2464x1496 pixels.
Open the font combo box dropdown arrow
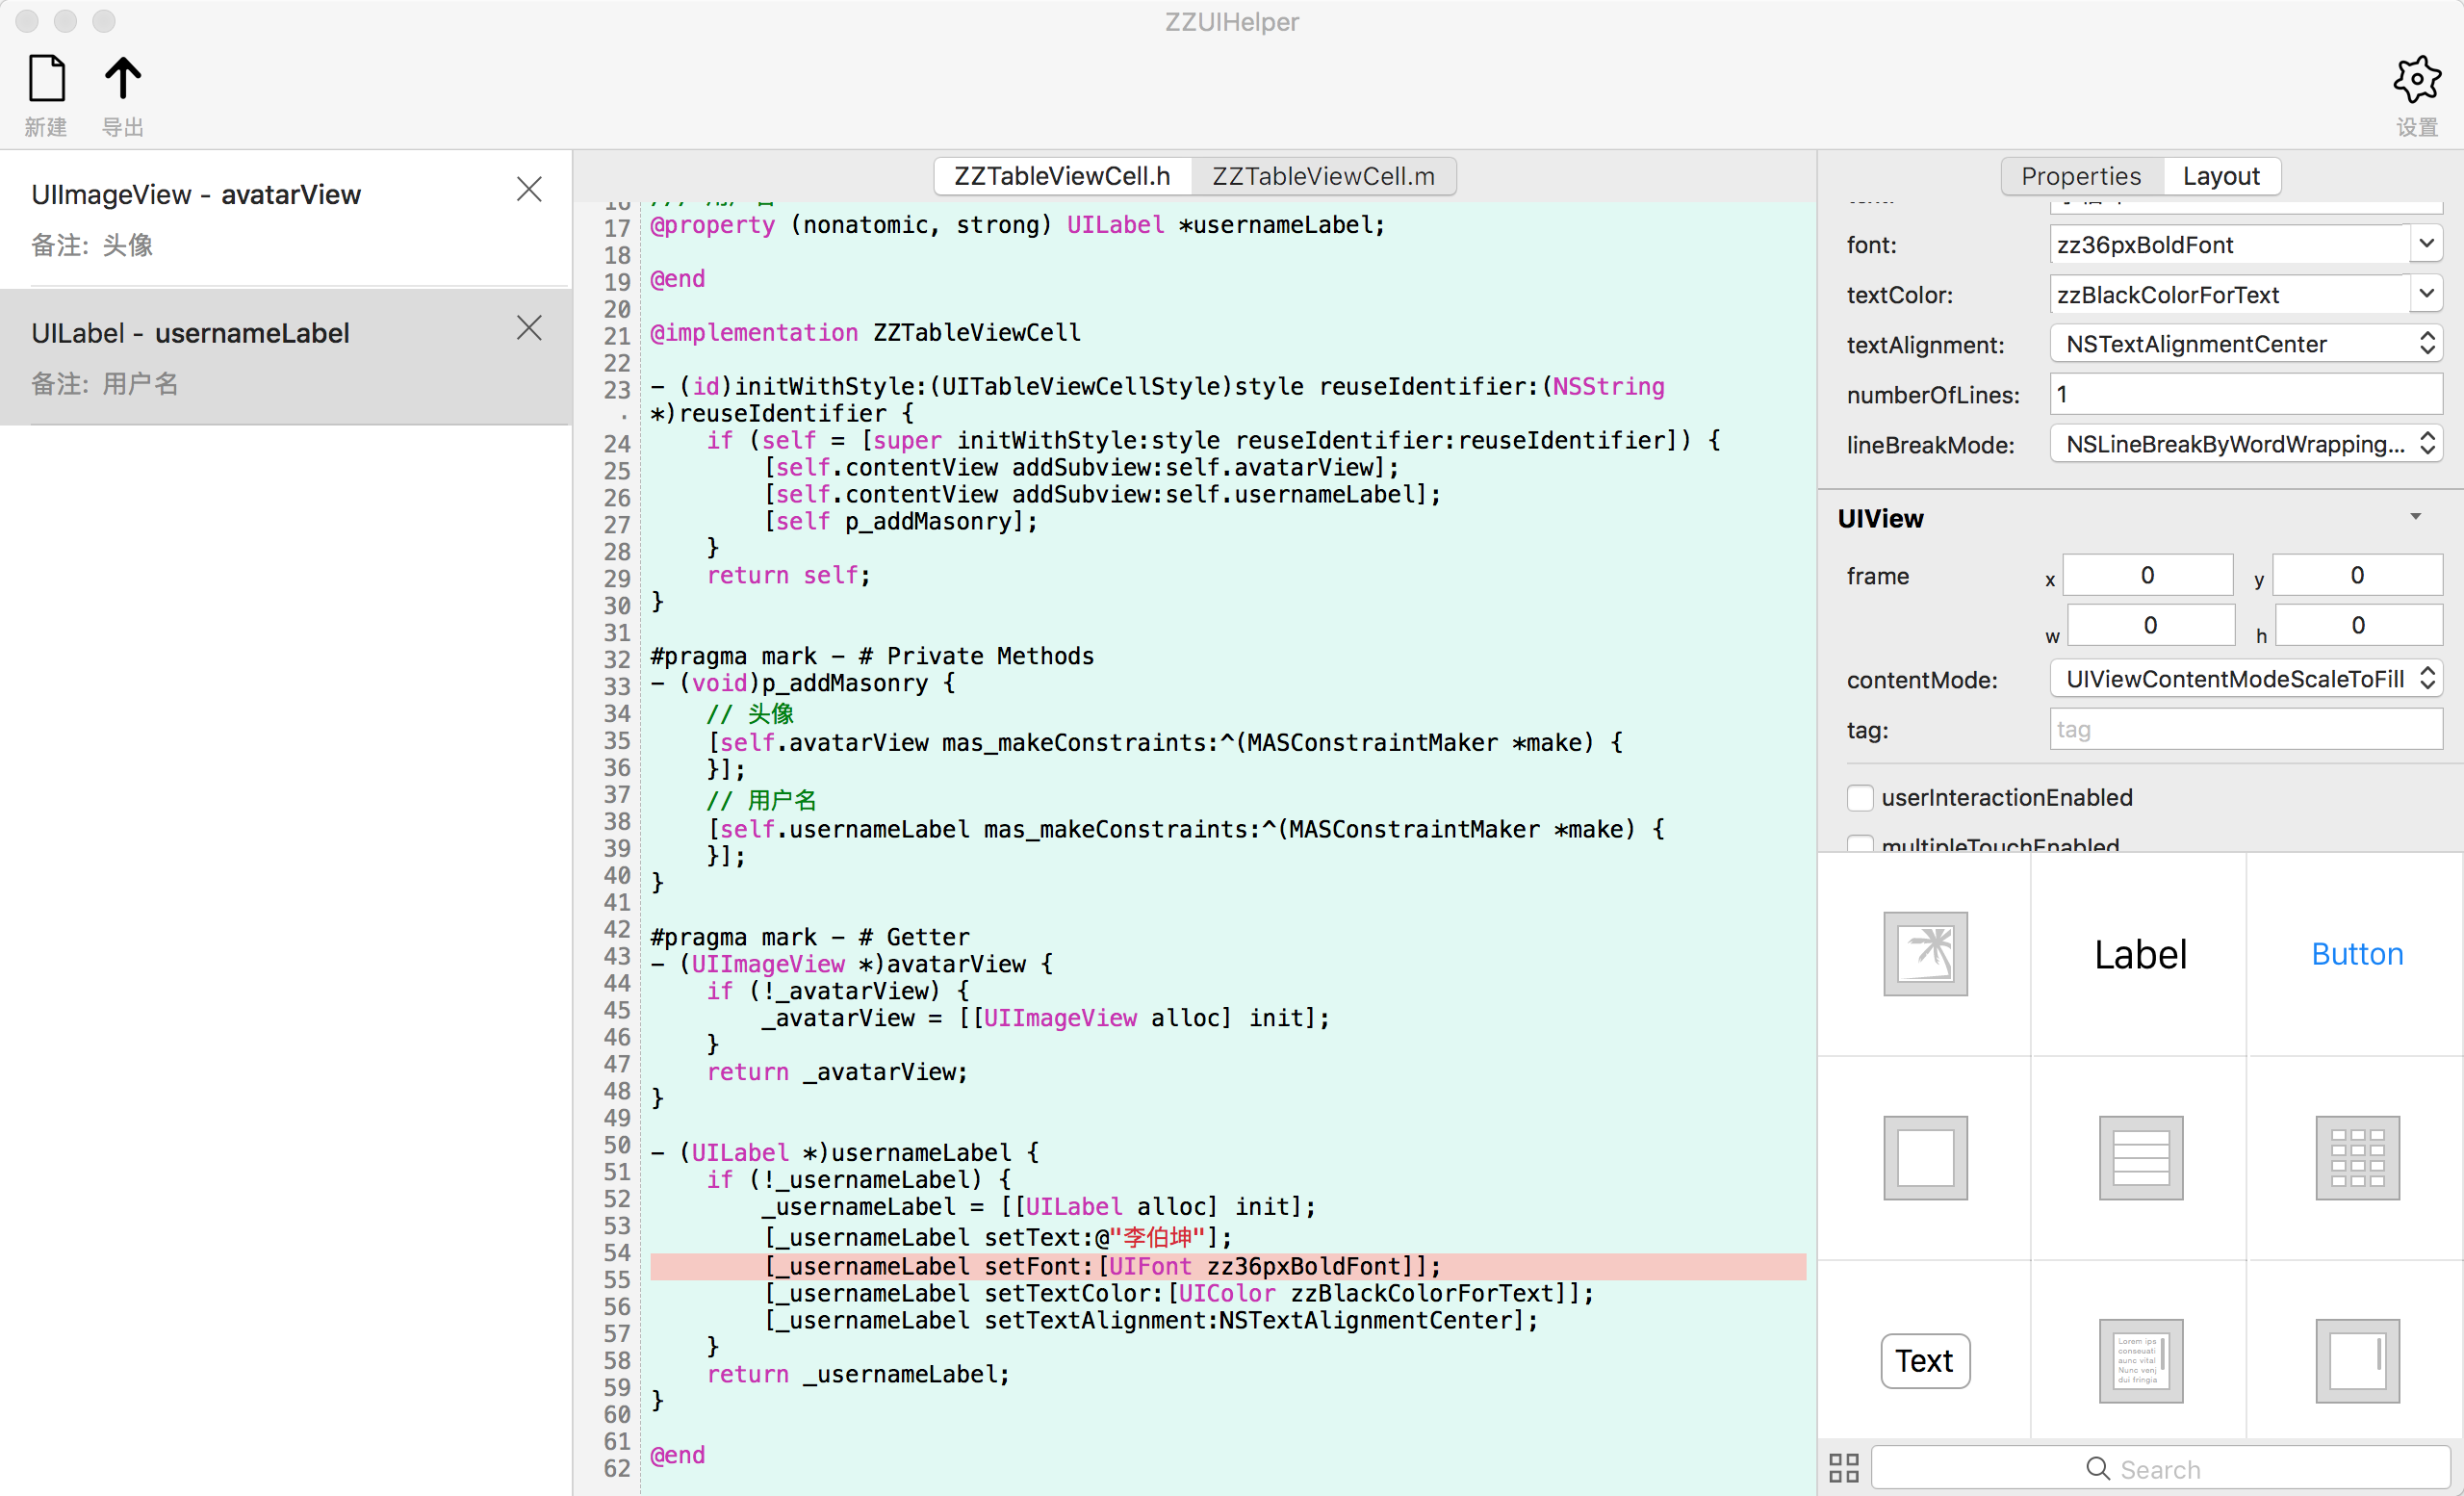tap(2426, 244)
